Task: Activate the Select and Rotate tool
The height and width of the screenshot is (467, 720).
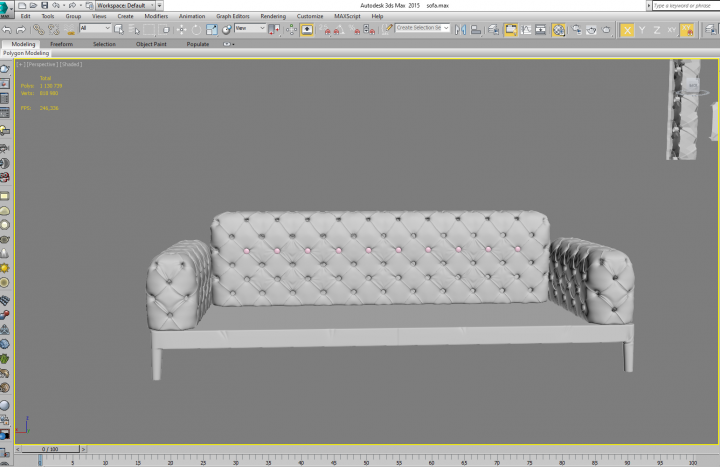Action: (x=197, y=30)
